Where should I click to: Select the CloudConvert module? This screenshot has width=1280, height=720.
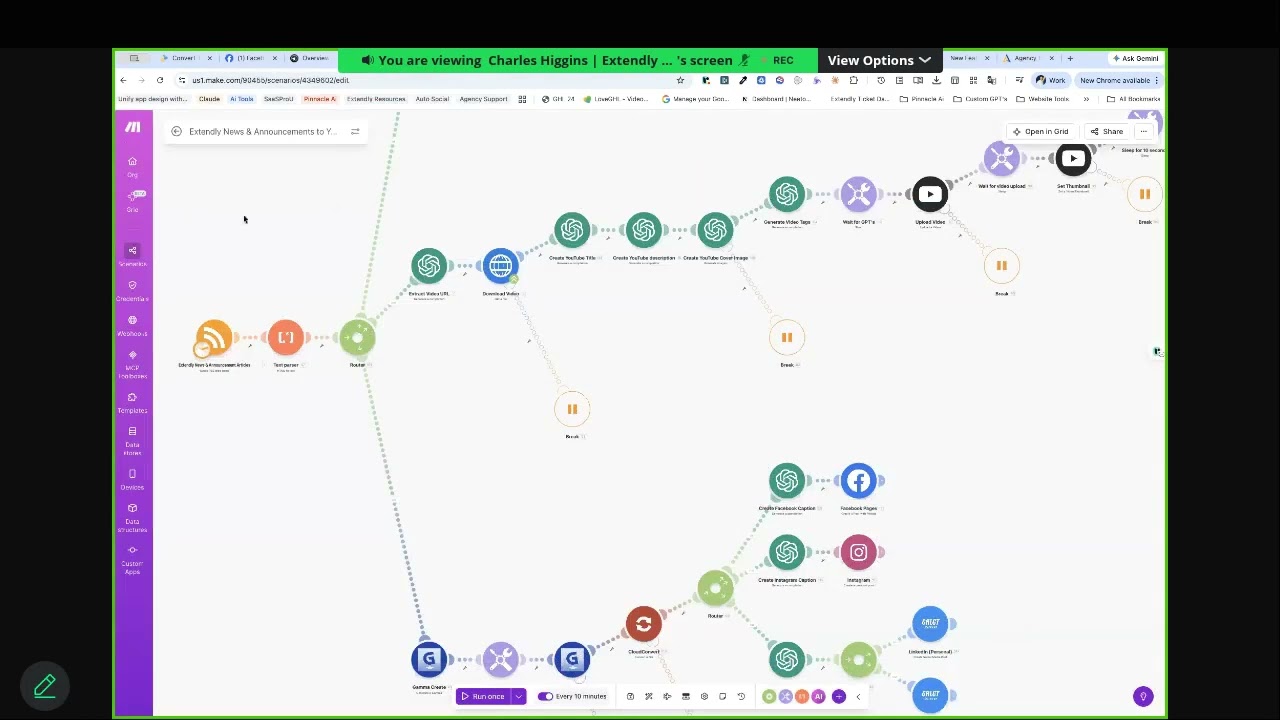[643, 623]
